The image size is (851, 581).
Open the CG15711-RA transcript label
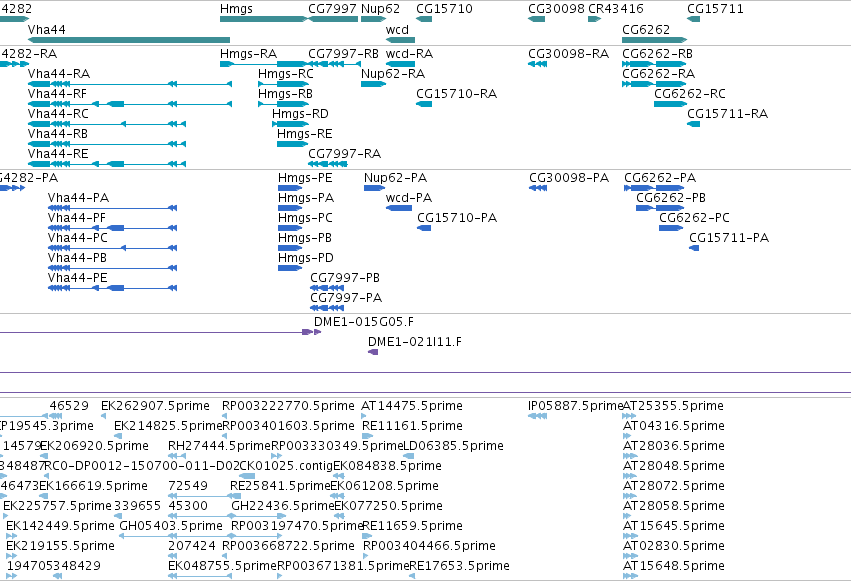pyautogui.click(x=727, y=114)
